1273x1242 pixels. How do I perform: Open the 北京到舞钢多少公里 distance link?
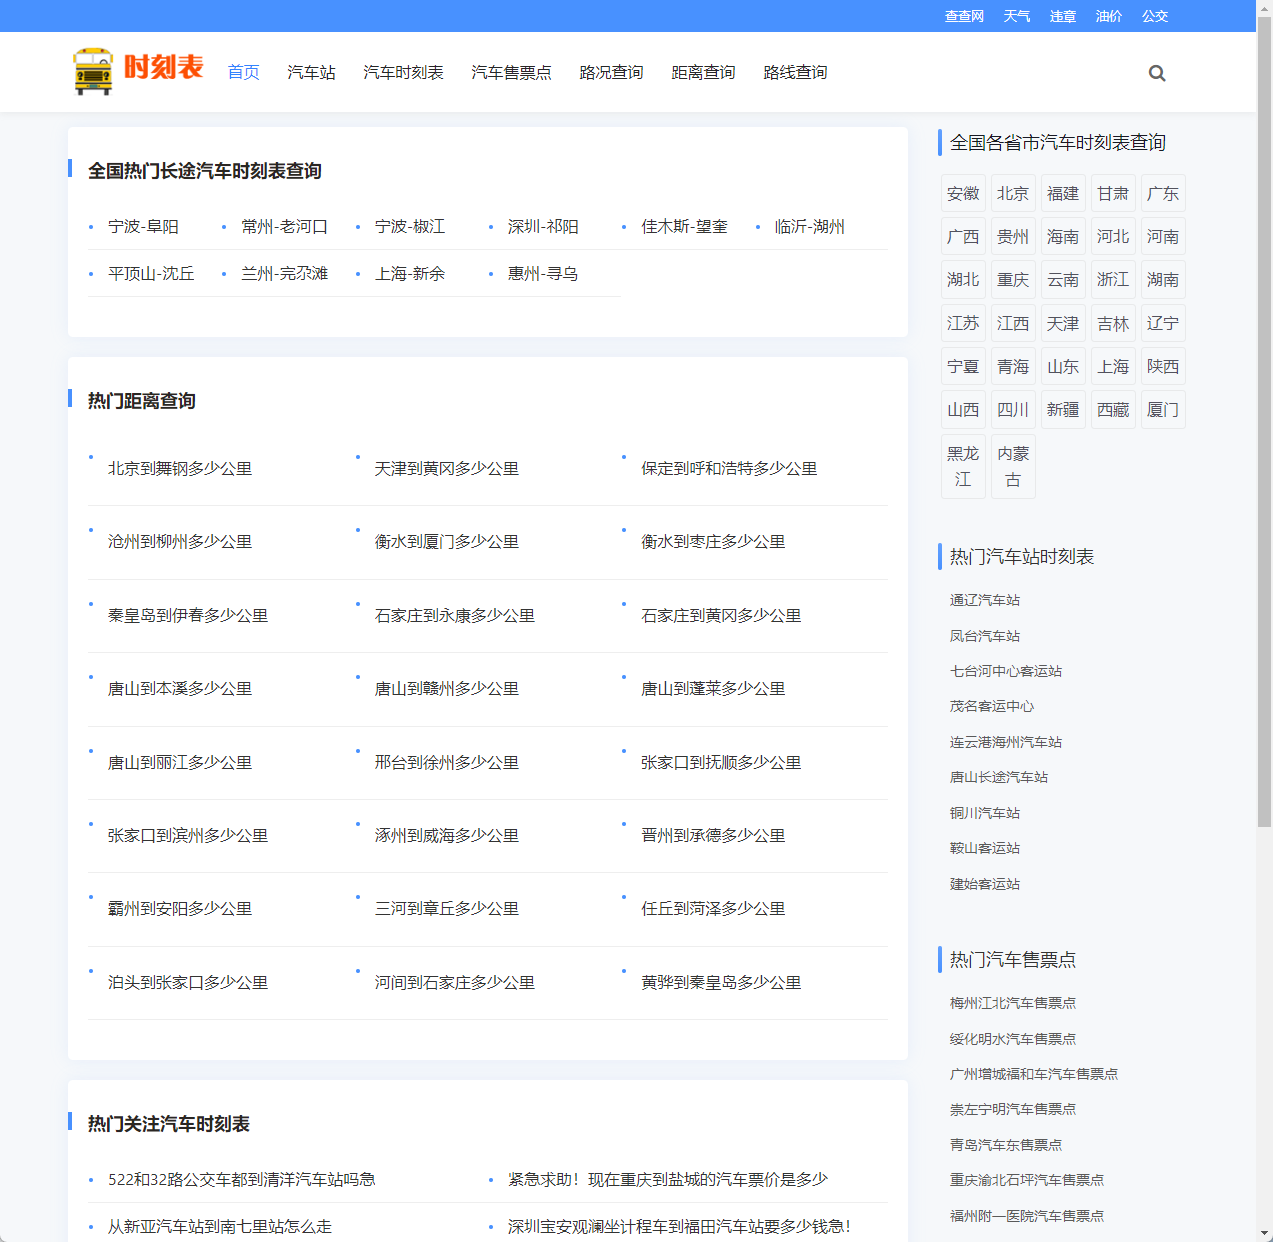point(179,468)
